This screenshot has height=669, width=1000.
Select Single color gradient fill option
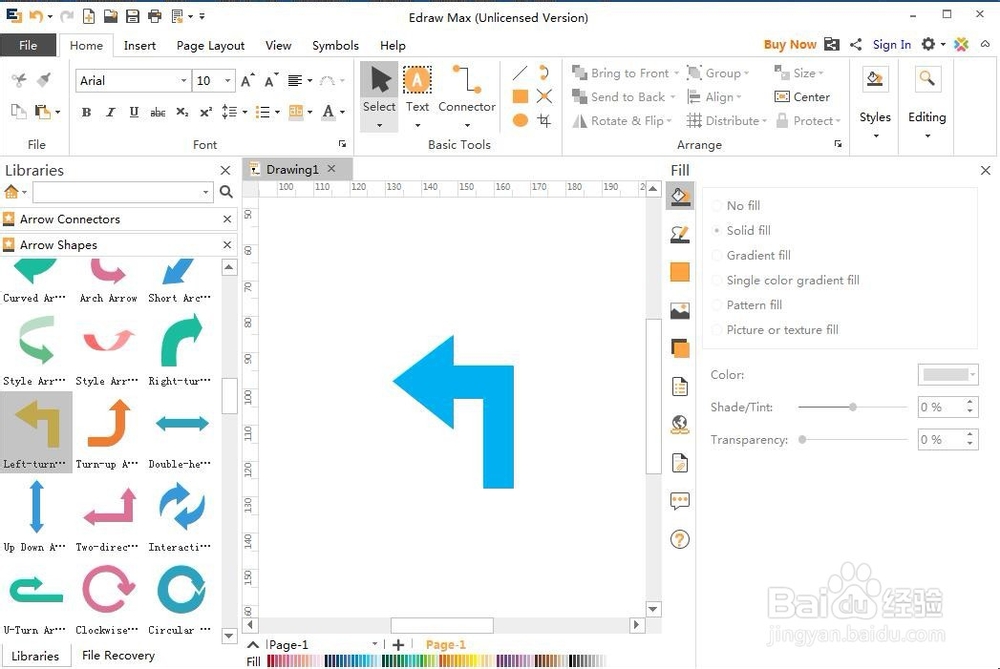tap(786, 280)
